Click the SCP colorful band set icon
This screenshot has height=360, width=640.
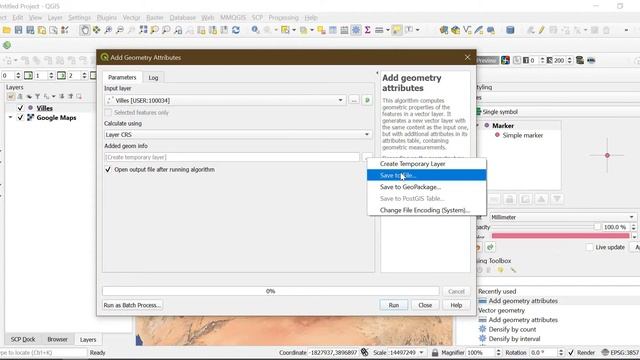[505, 60]
